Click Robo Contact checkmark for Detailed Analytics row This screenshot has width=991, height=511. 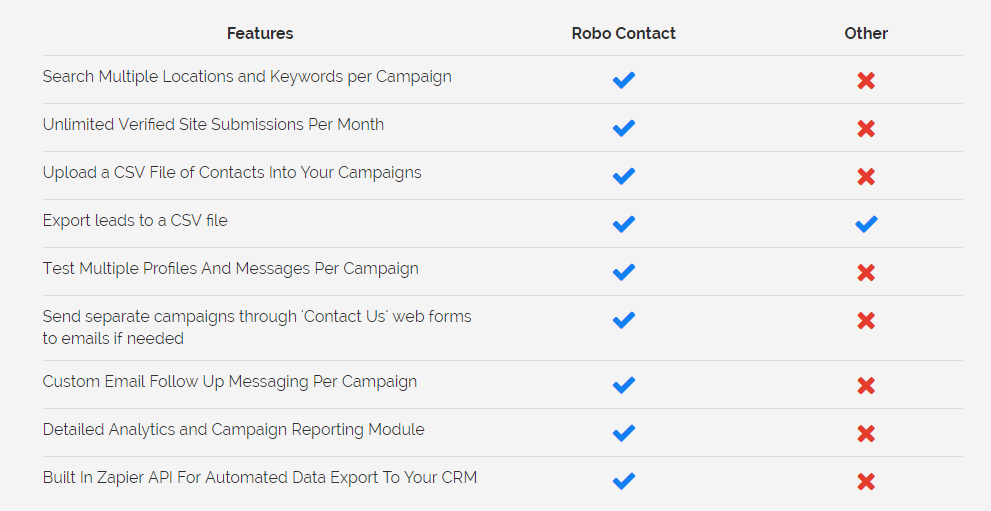pos(623,433)
